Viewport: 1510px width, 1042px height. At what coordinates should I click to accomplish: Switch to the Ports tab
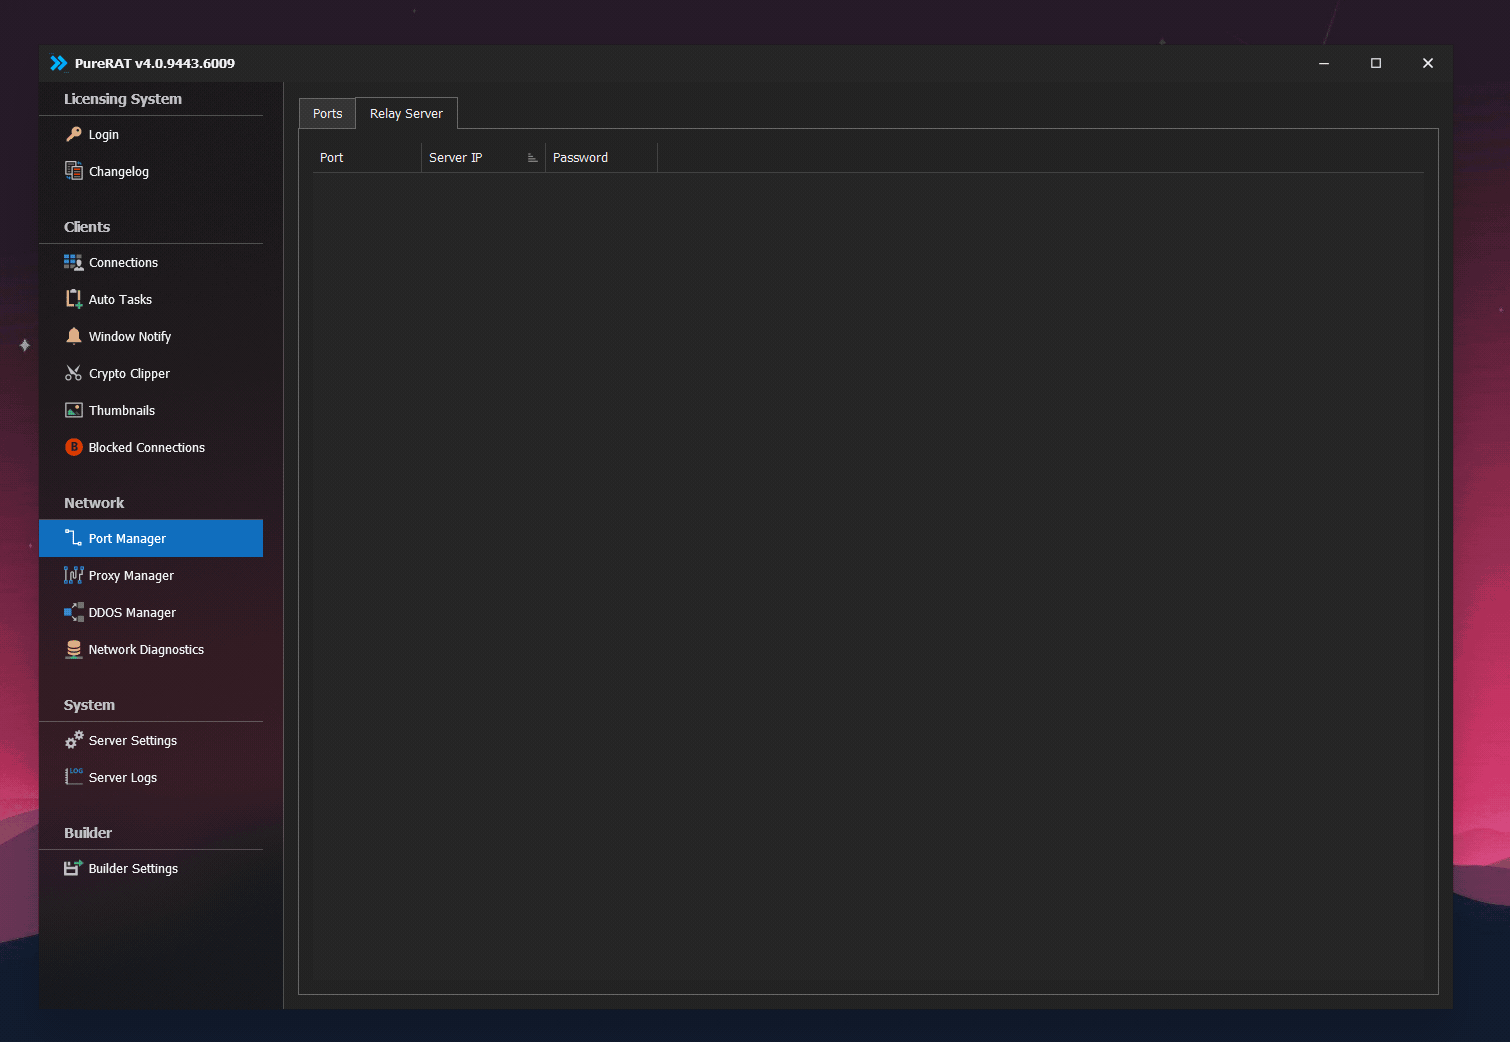tap(327, 113)
